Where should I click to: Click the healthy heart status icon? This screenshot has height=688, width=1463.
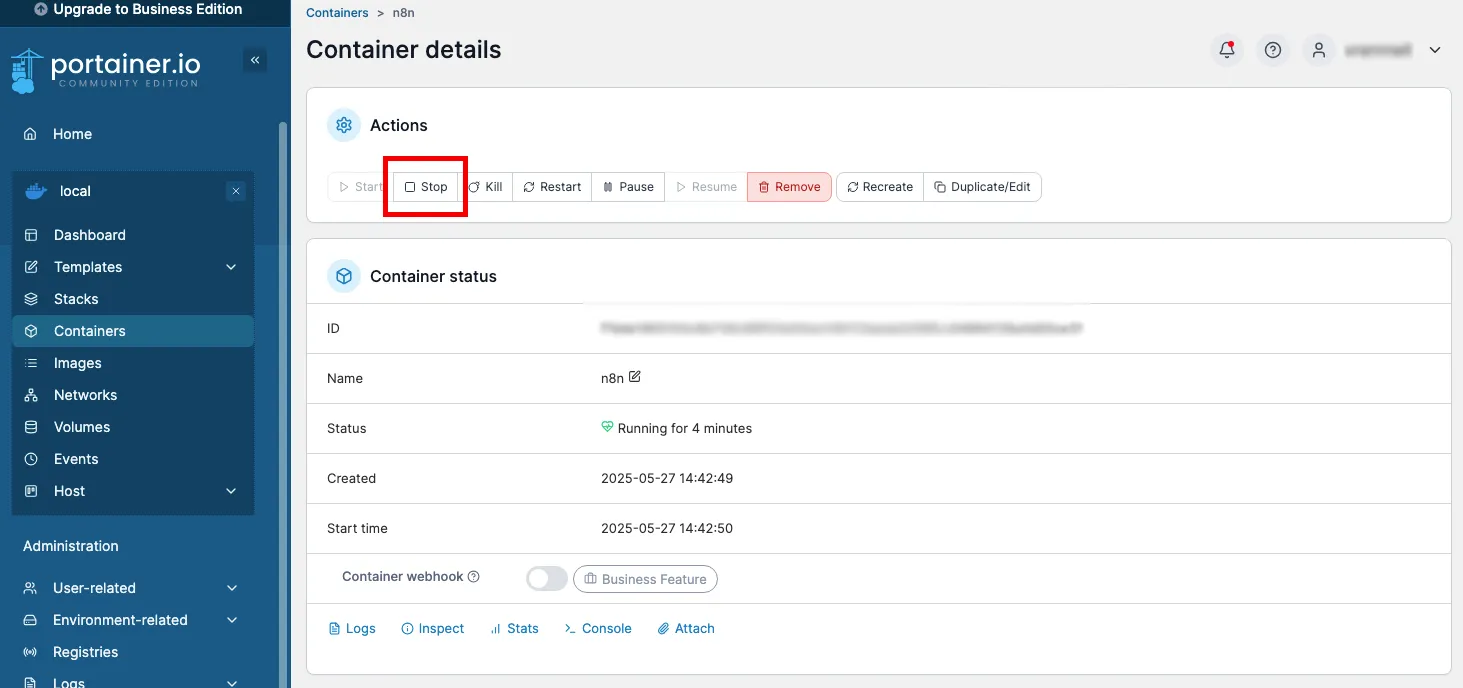click(607, 427)
